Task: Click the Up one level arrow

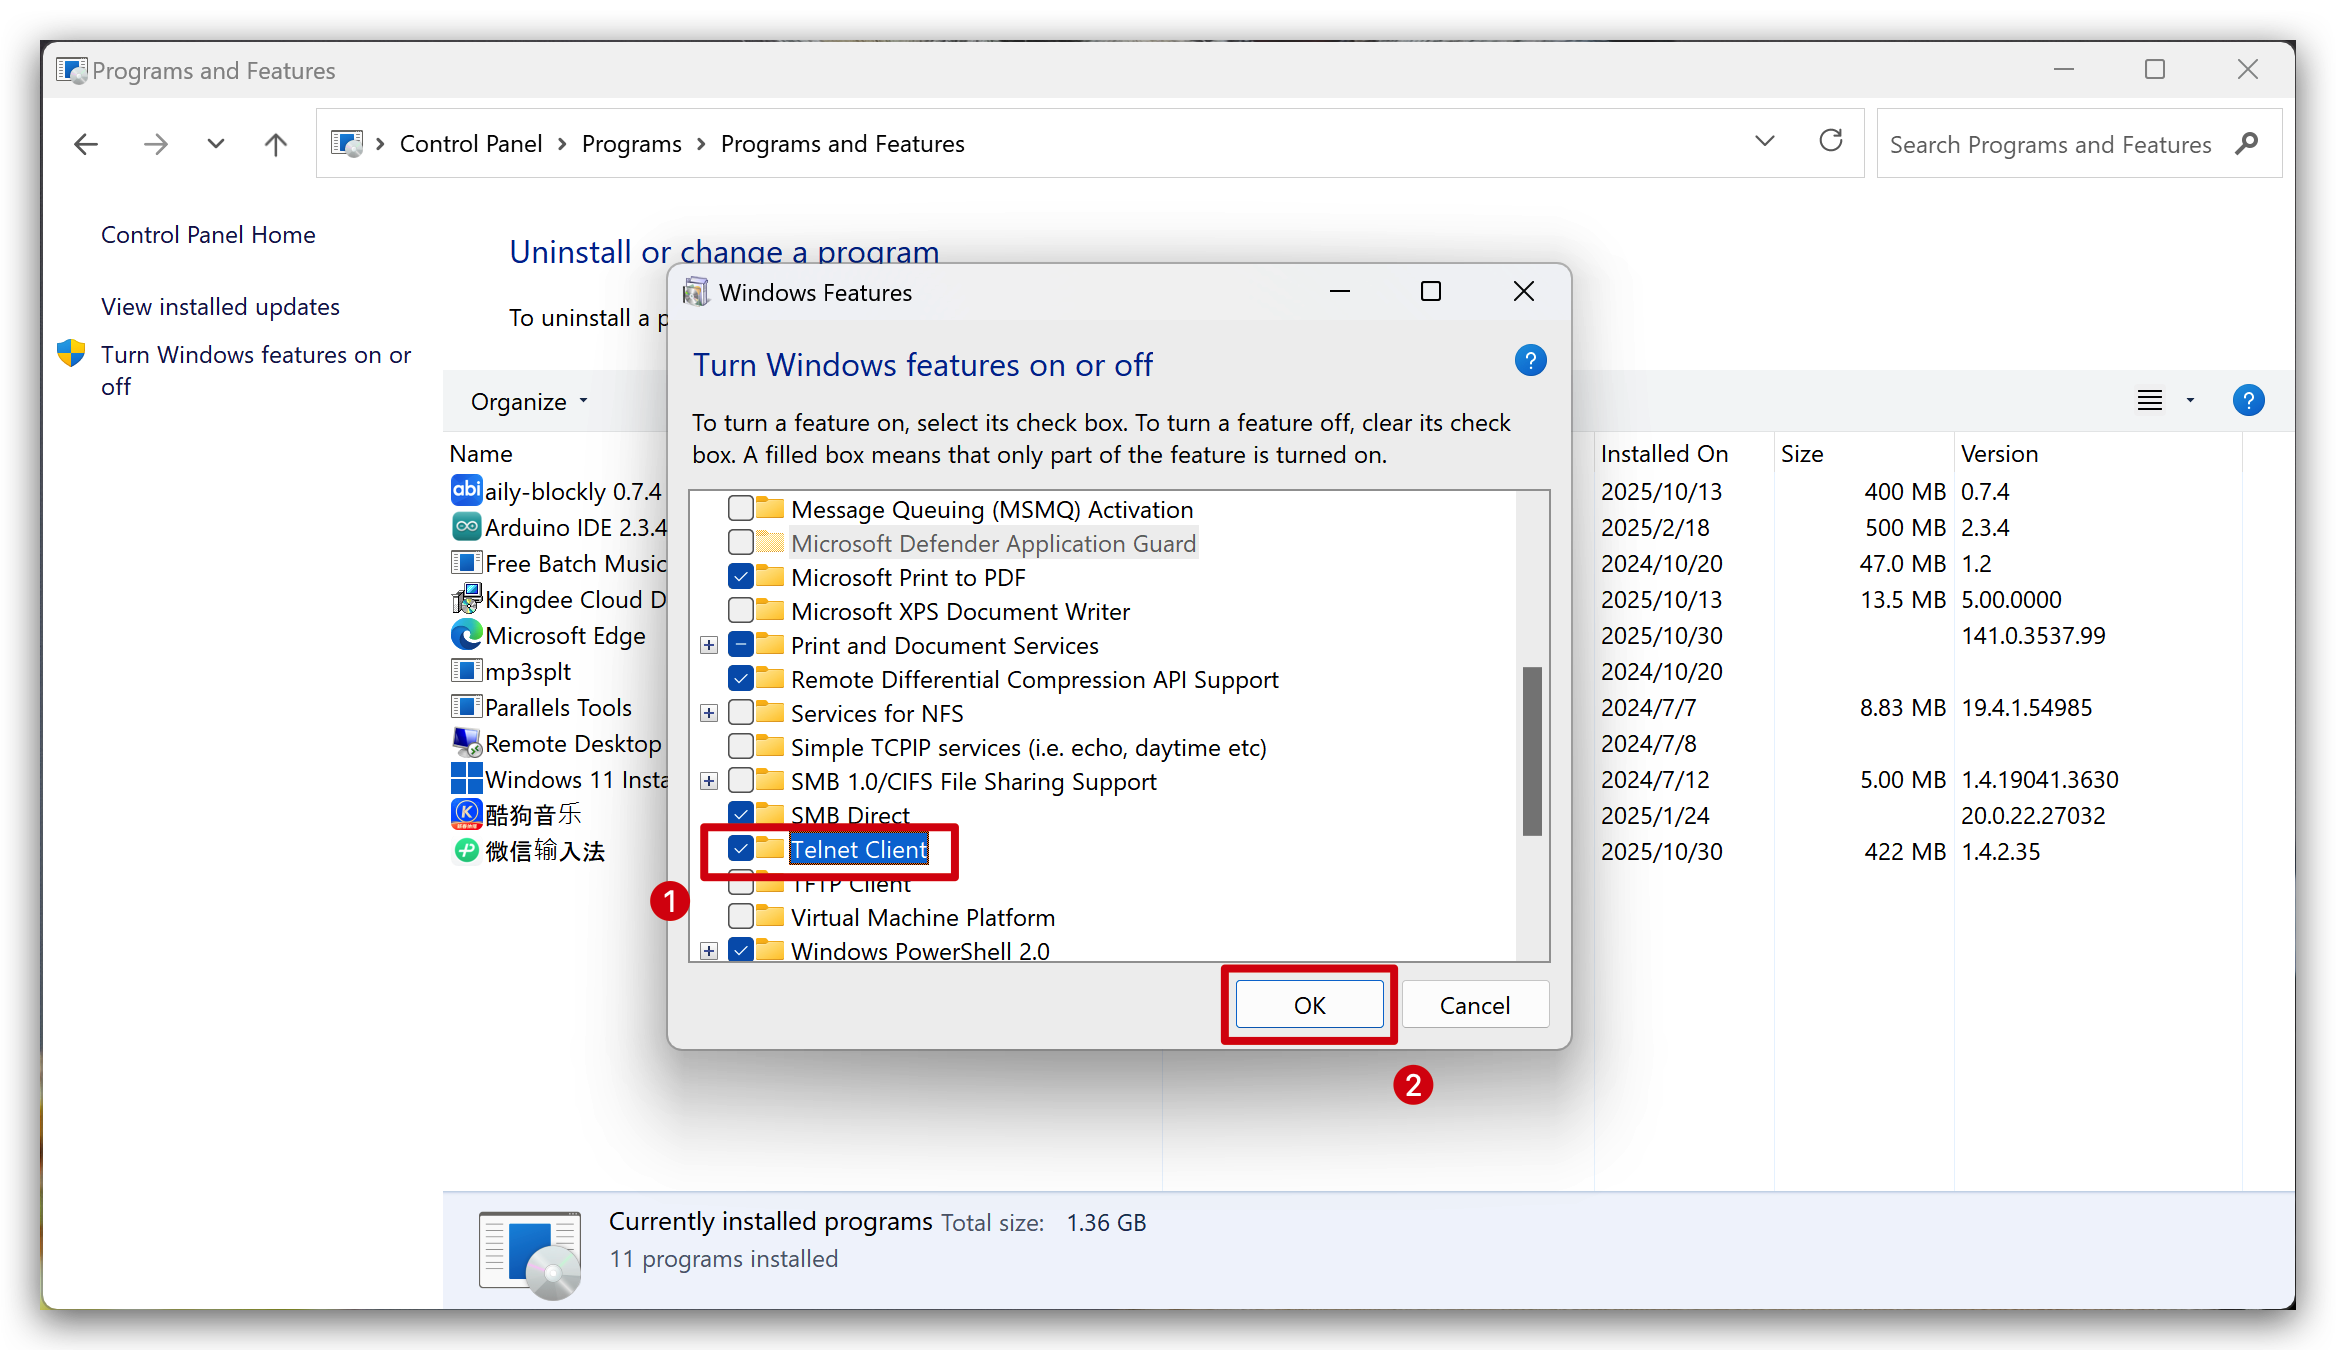Action: (275, 144)
